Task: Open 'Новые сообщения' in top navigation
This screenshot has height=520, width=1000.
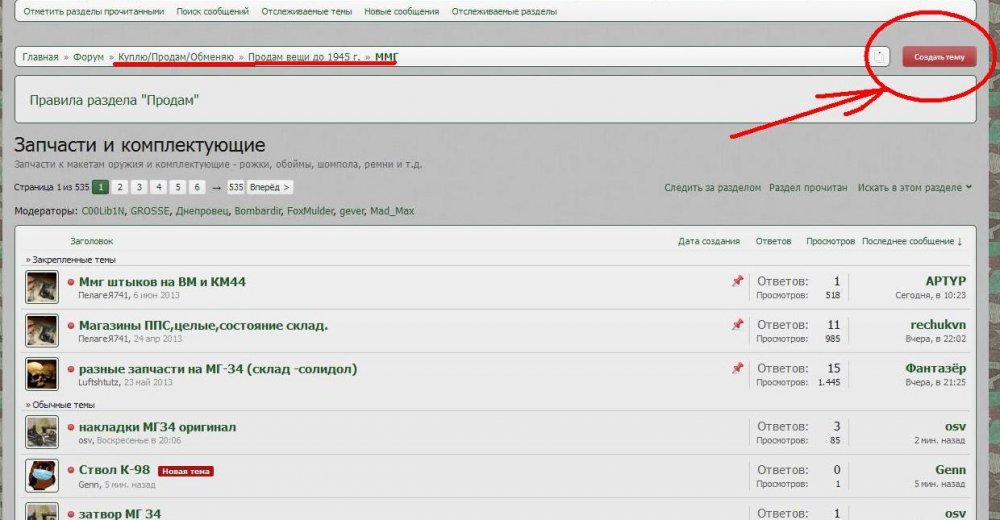Action: coord(401,12)
